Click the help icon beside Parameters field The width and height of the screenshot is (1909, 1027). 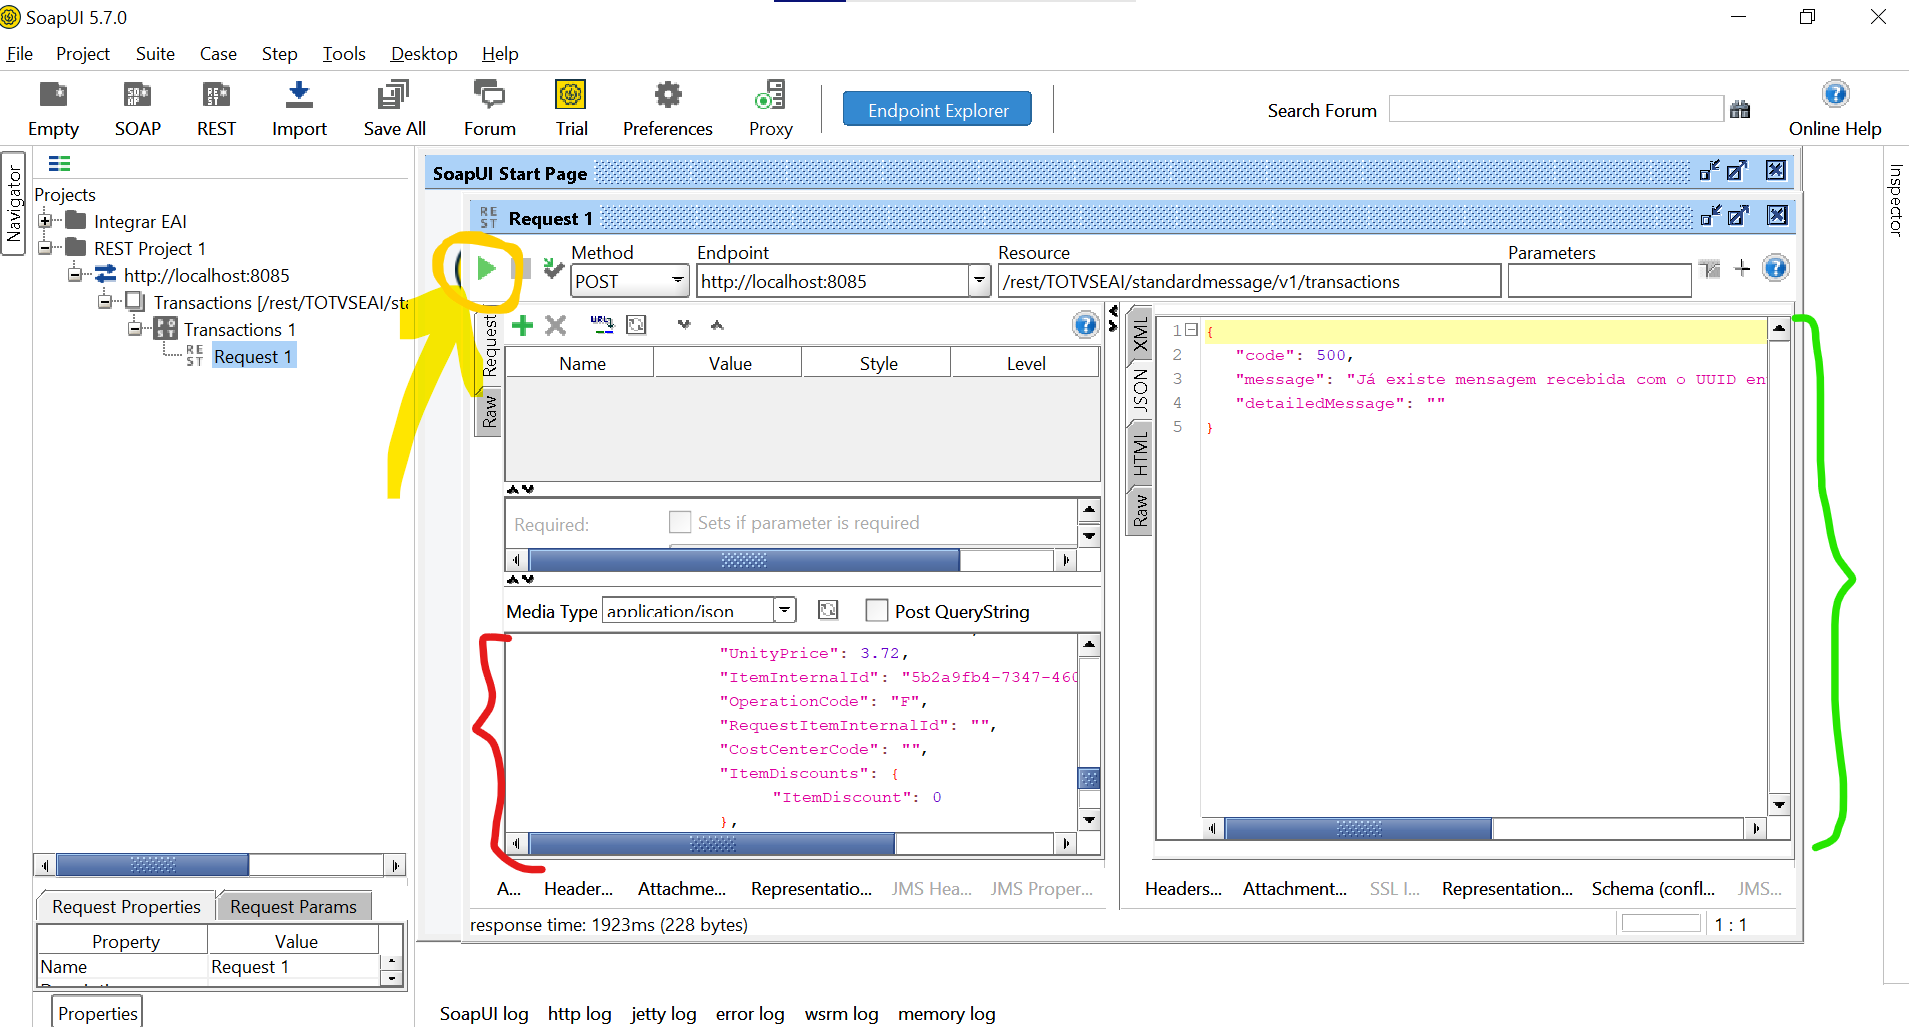pos(1775,268)
